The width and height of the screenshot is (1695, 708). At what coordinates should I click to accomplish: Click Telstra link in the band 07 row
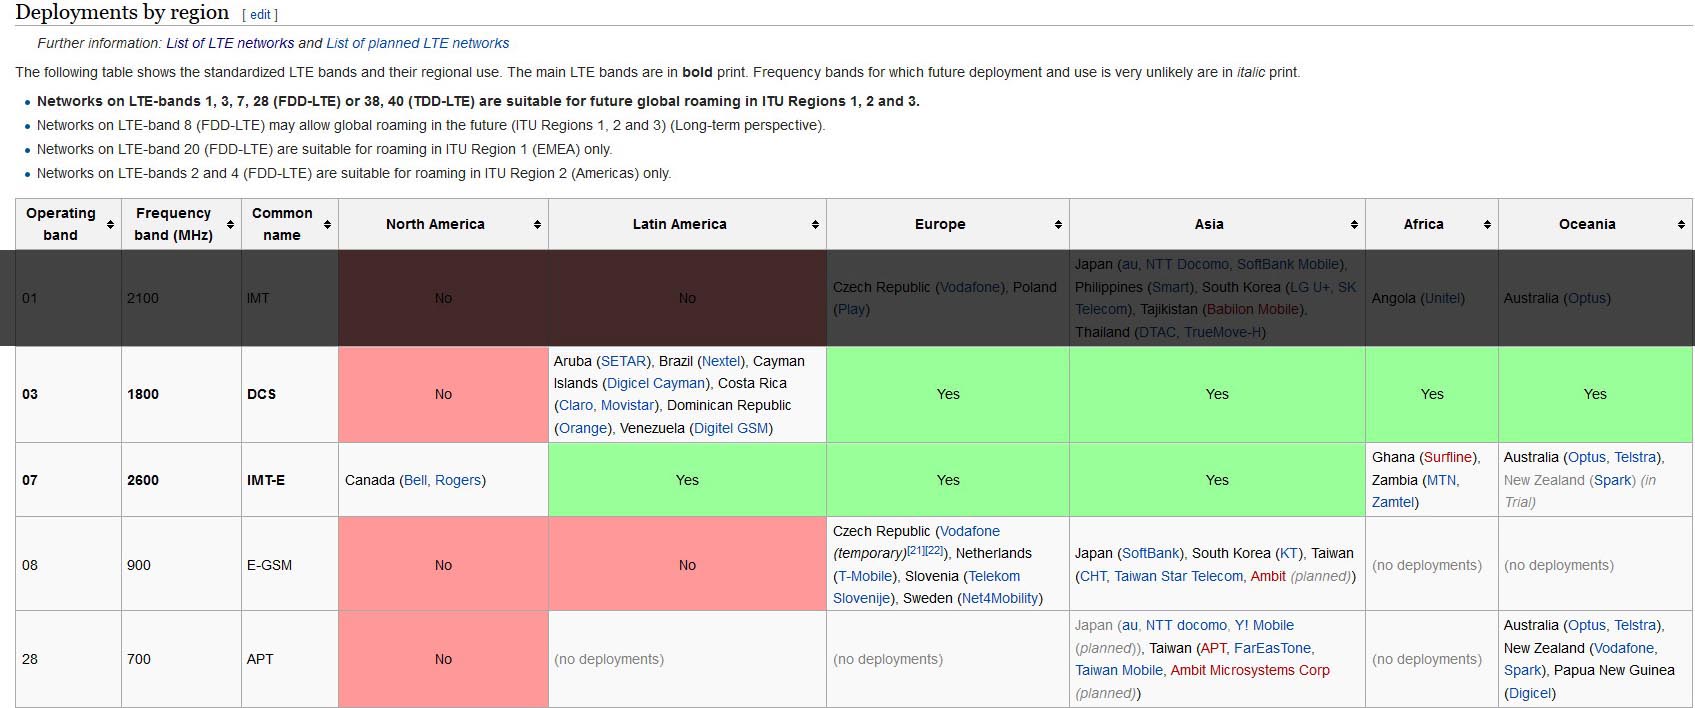[1635, 457]
